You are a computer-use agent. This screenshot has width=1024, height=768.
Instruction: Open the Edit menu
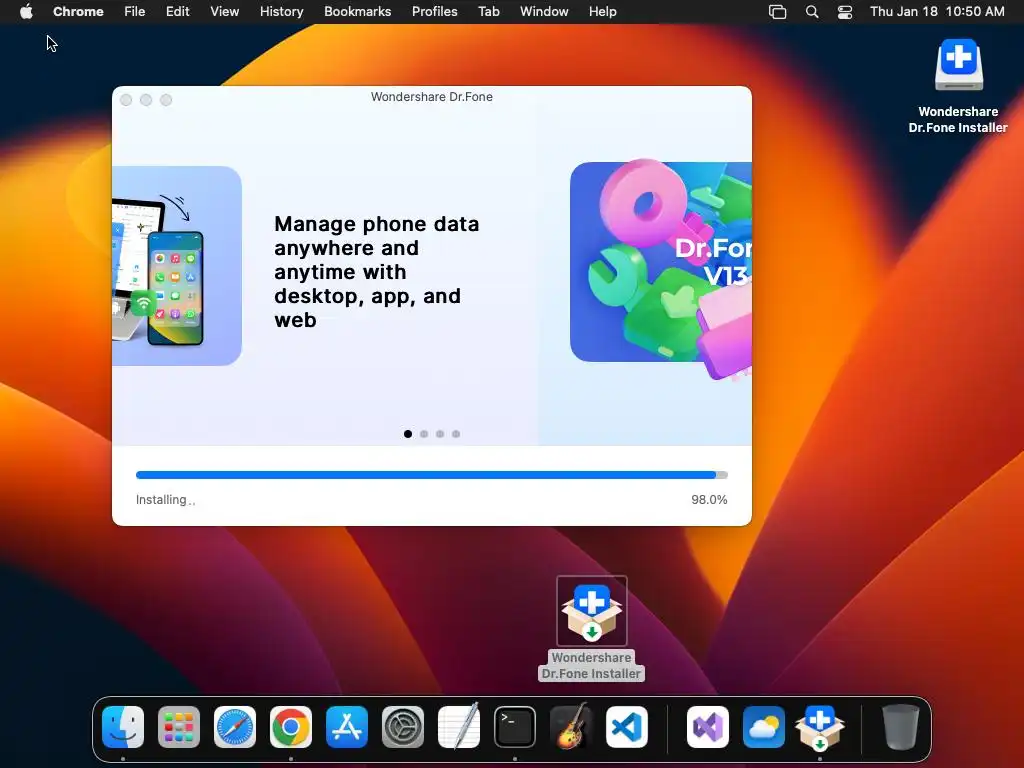click(x=178, y=12)
